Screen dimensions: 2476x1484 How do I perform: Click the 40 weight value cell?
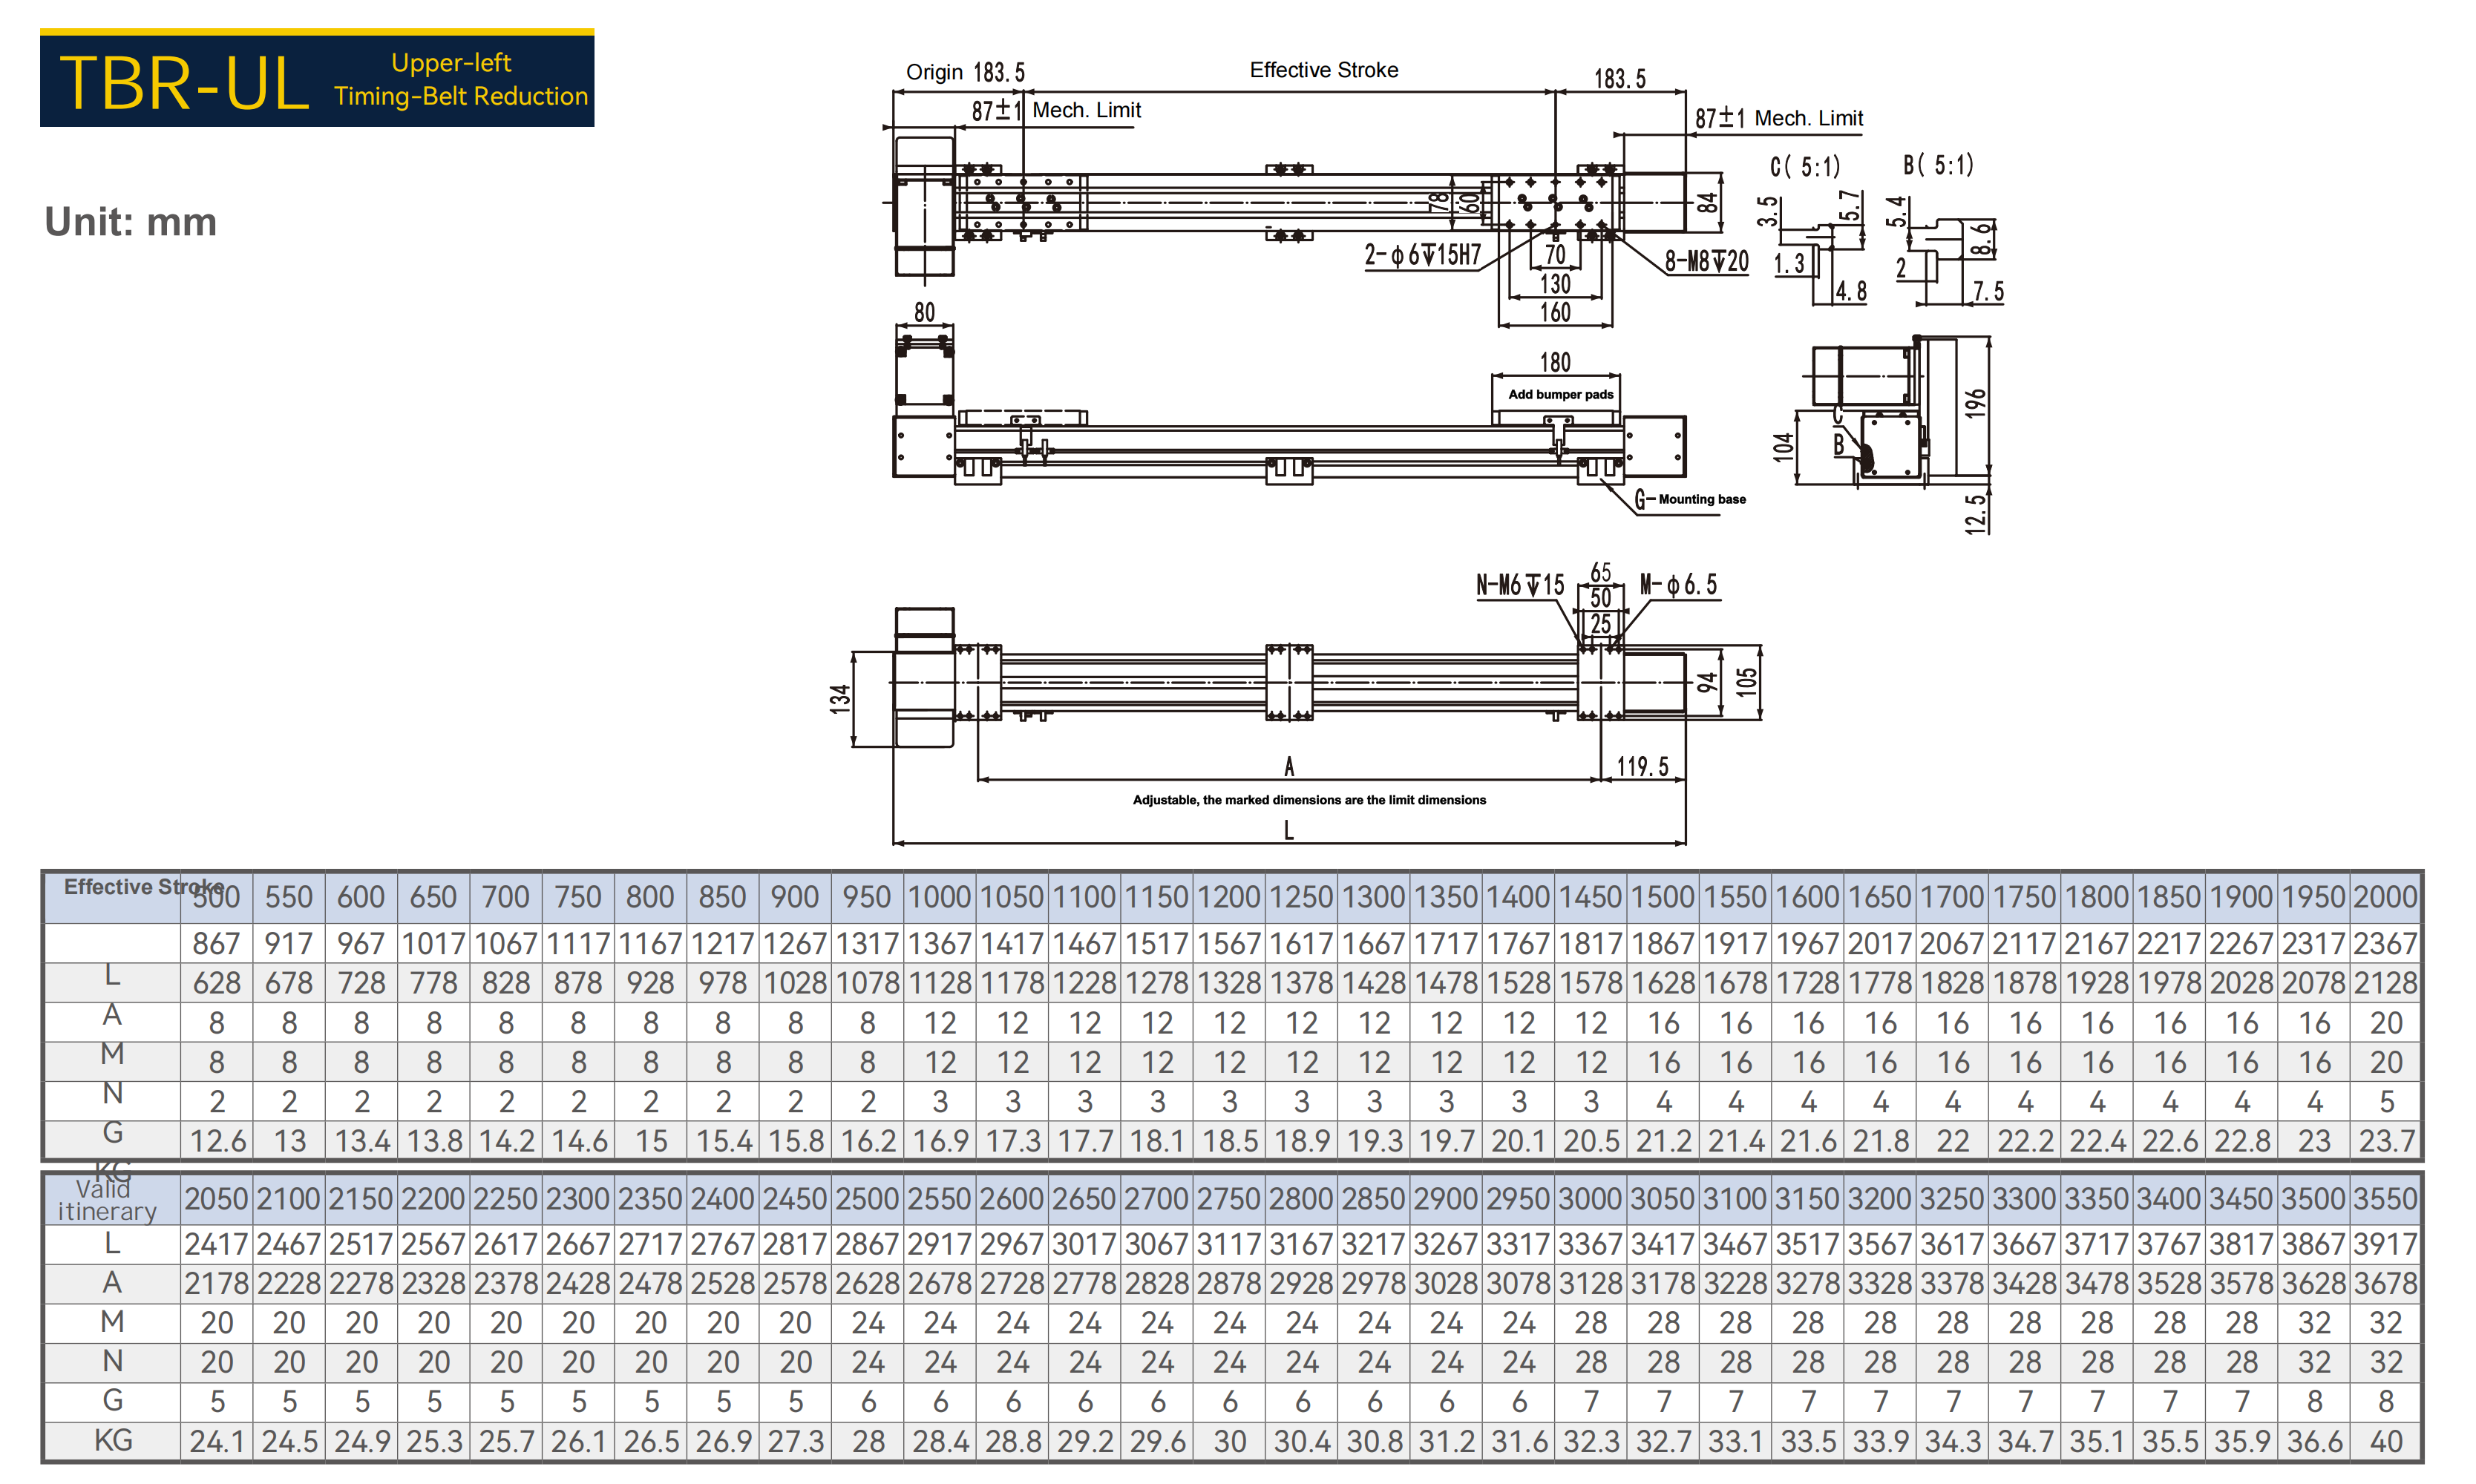coord(2385,1441)
